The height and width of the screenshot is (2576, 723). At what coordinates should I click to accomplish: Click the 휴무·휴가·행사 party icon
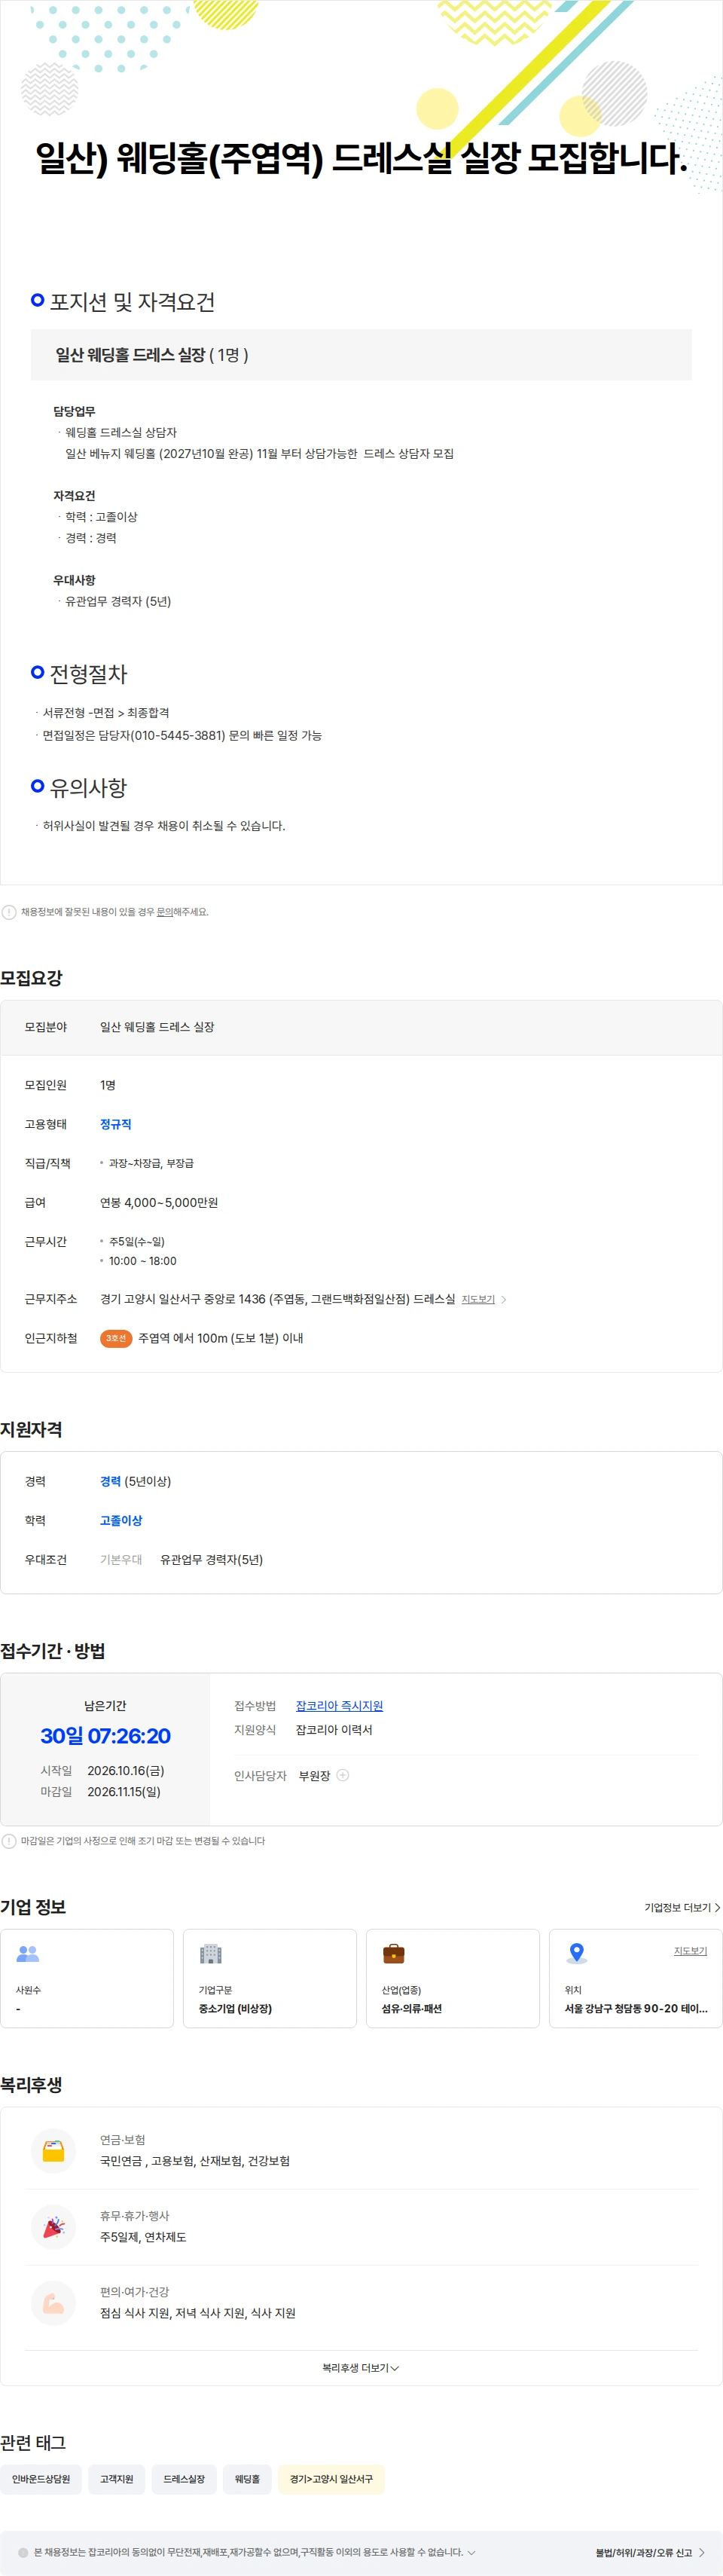[54, 2227]
